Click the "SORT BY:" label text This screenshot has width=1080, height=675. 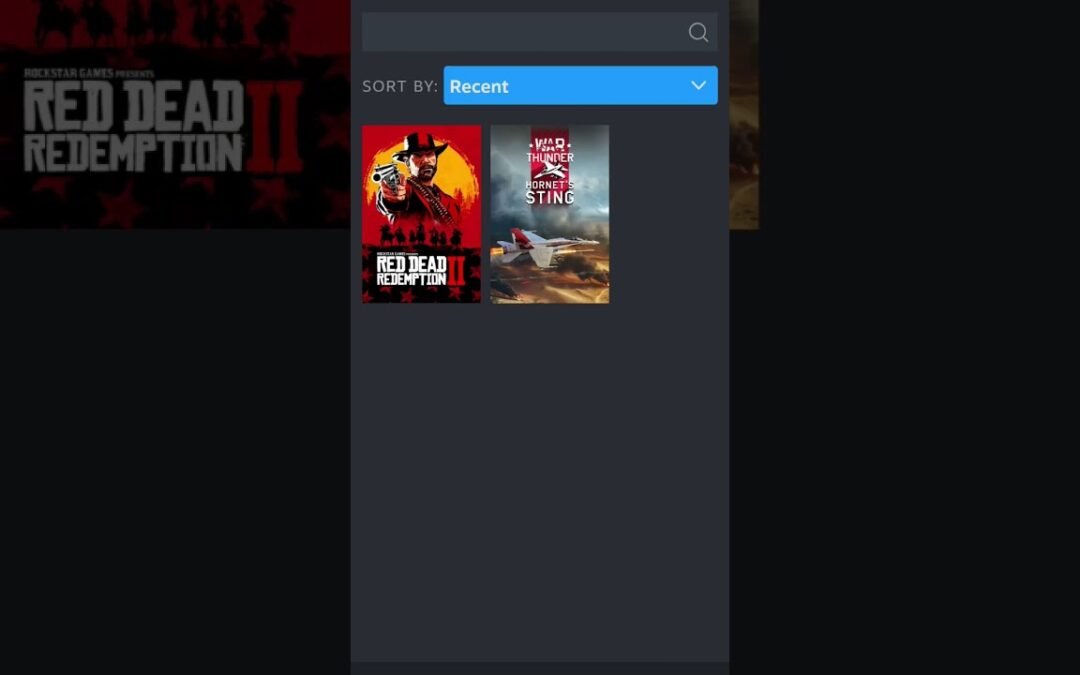tap(399, 86)
